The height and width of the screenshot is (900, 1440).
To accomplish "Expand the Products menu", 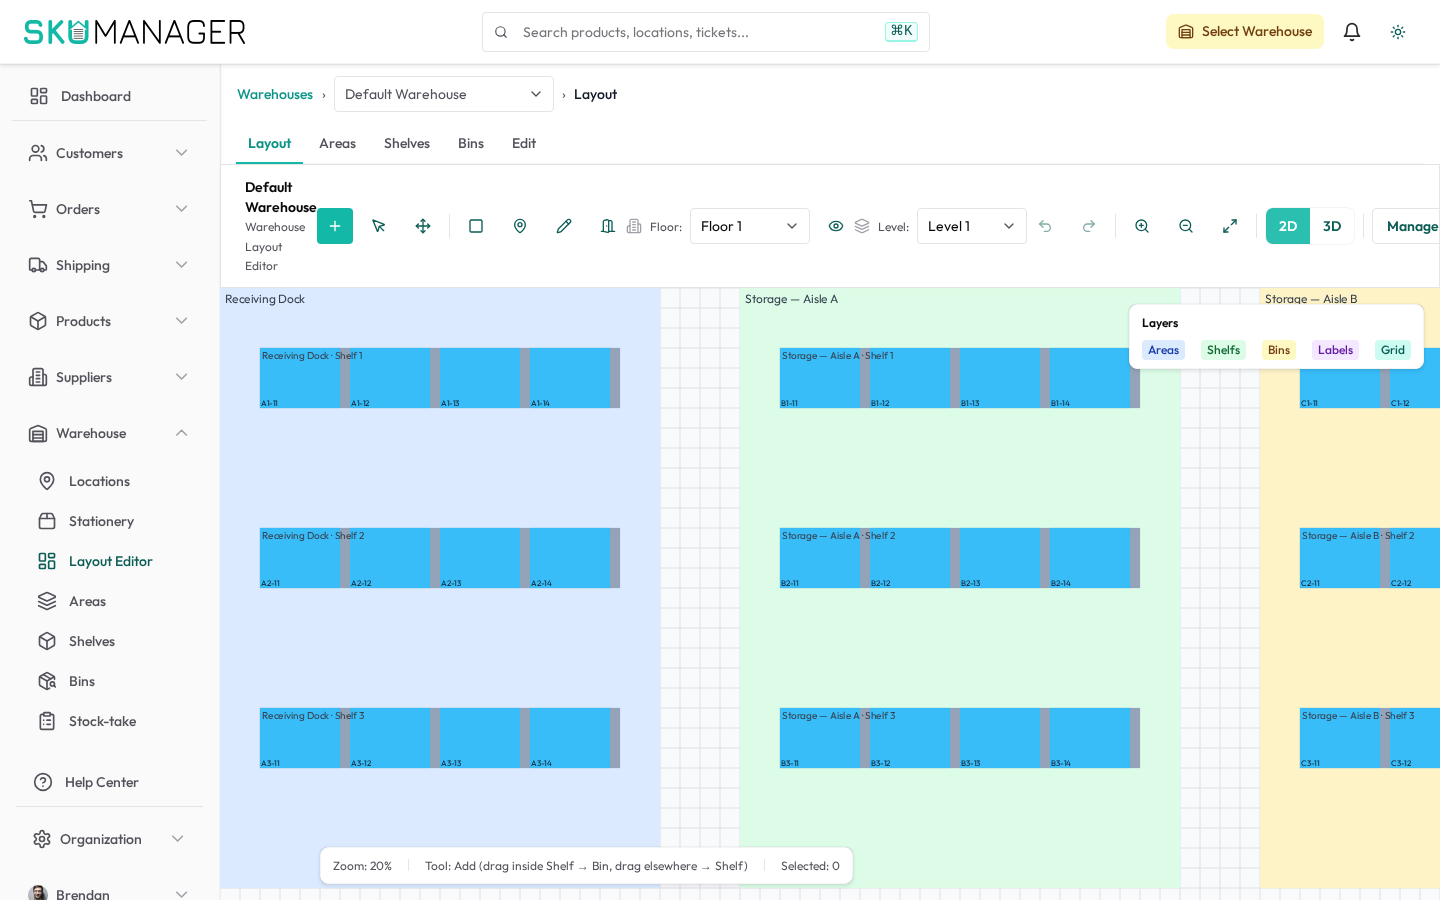I will [109, 321].
